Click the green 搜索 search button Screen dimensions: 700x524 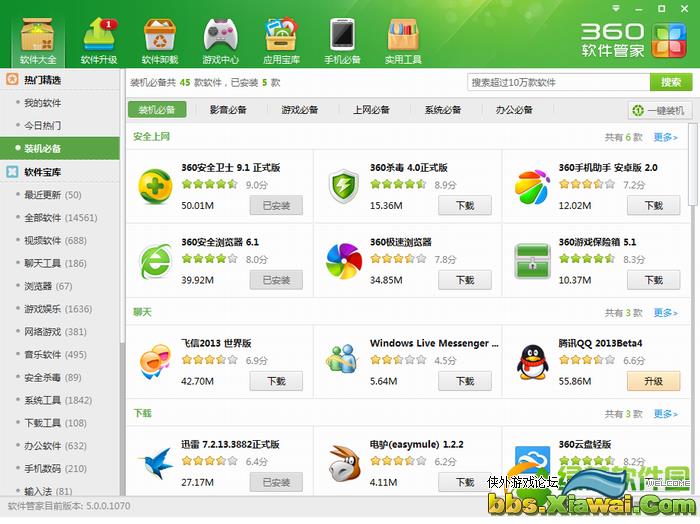671,82
